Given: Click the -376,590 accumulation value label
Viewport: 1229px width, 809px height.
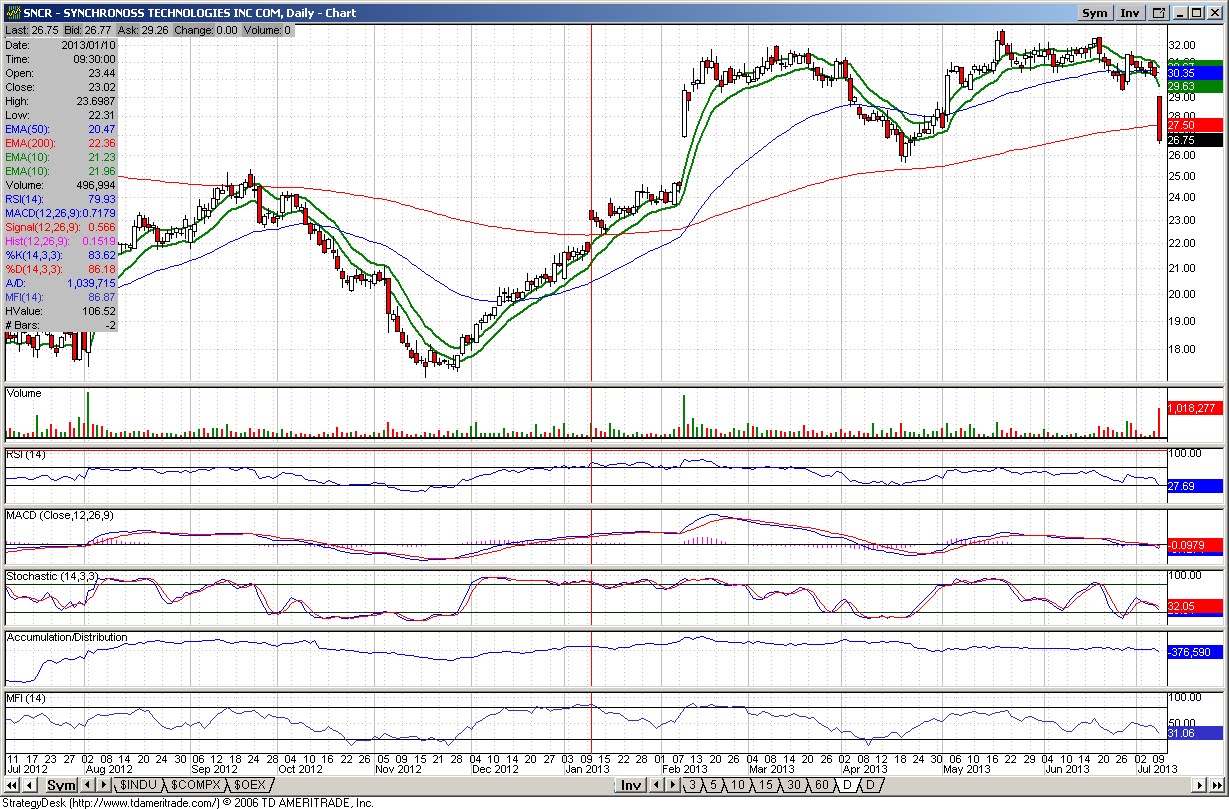Looking at the screenshot, I should (x=1195, y=651).
